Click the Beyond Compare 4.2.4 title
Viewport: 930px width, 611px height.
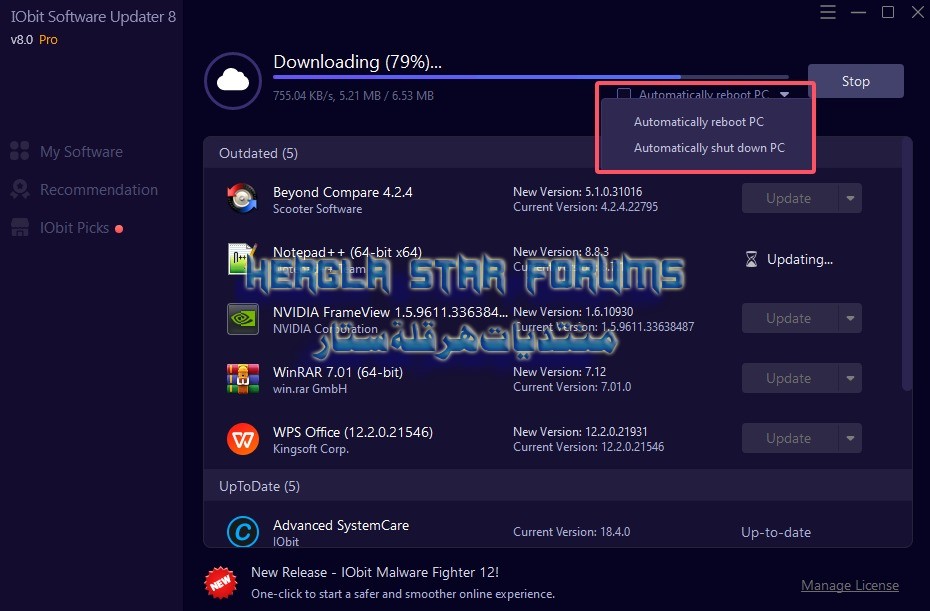[342, 192]
